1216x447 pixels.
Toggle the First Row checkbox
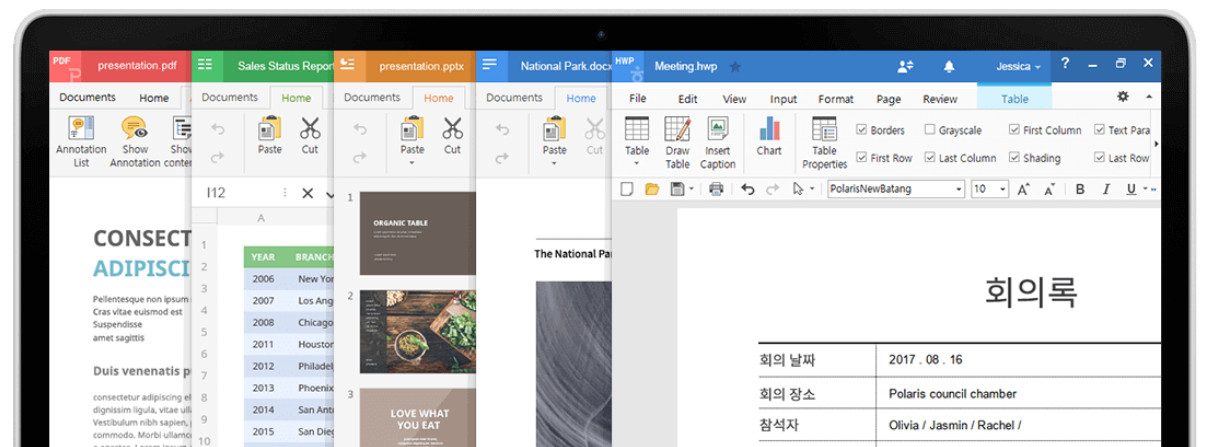pyautogui.click(x=861, y=158)
